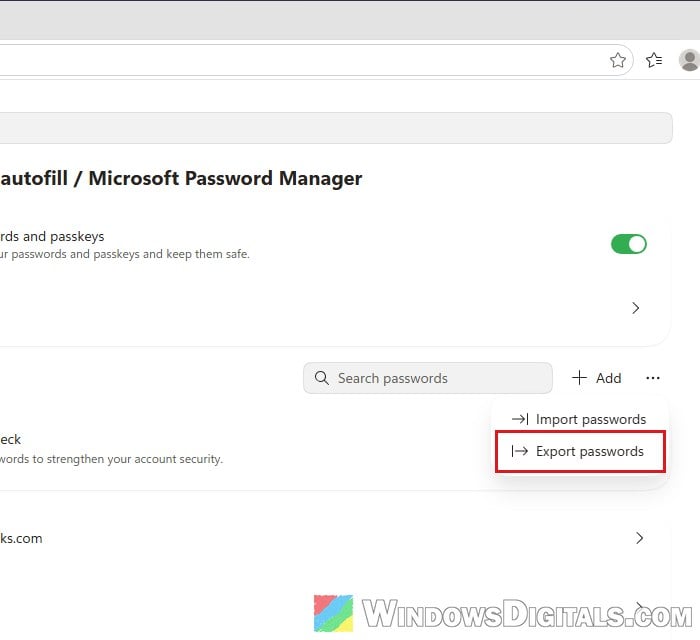Select Import passwords from the menu
700x640 pixels.
click(579, 419)
